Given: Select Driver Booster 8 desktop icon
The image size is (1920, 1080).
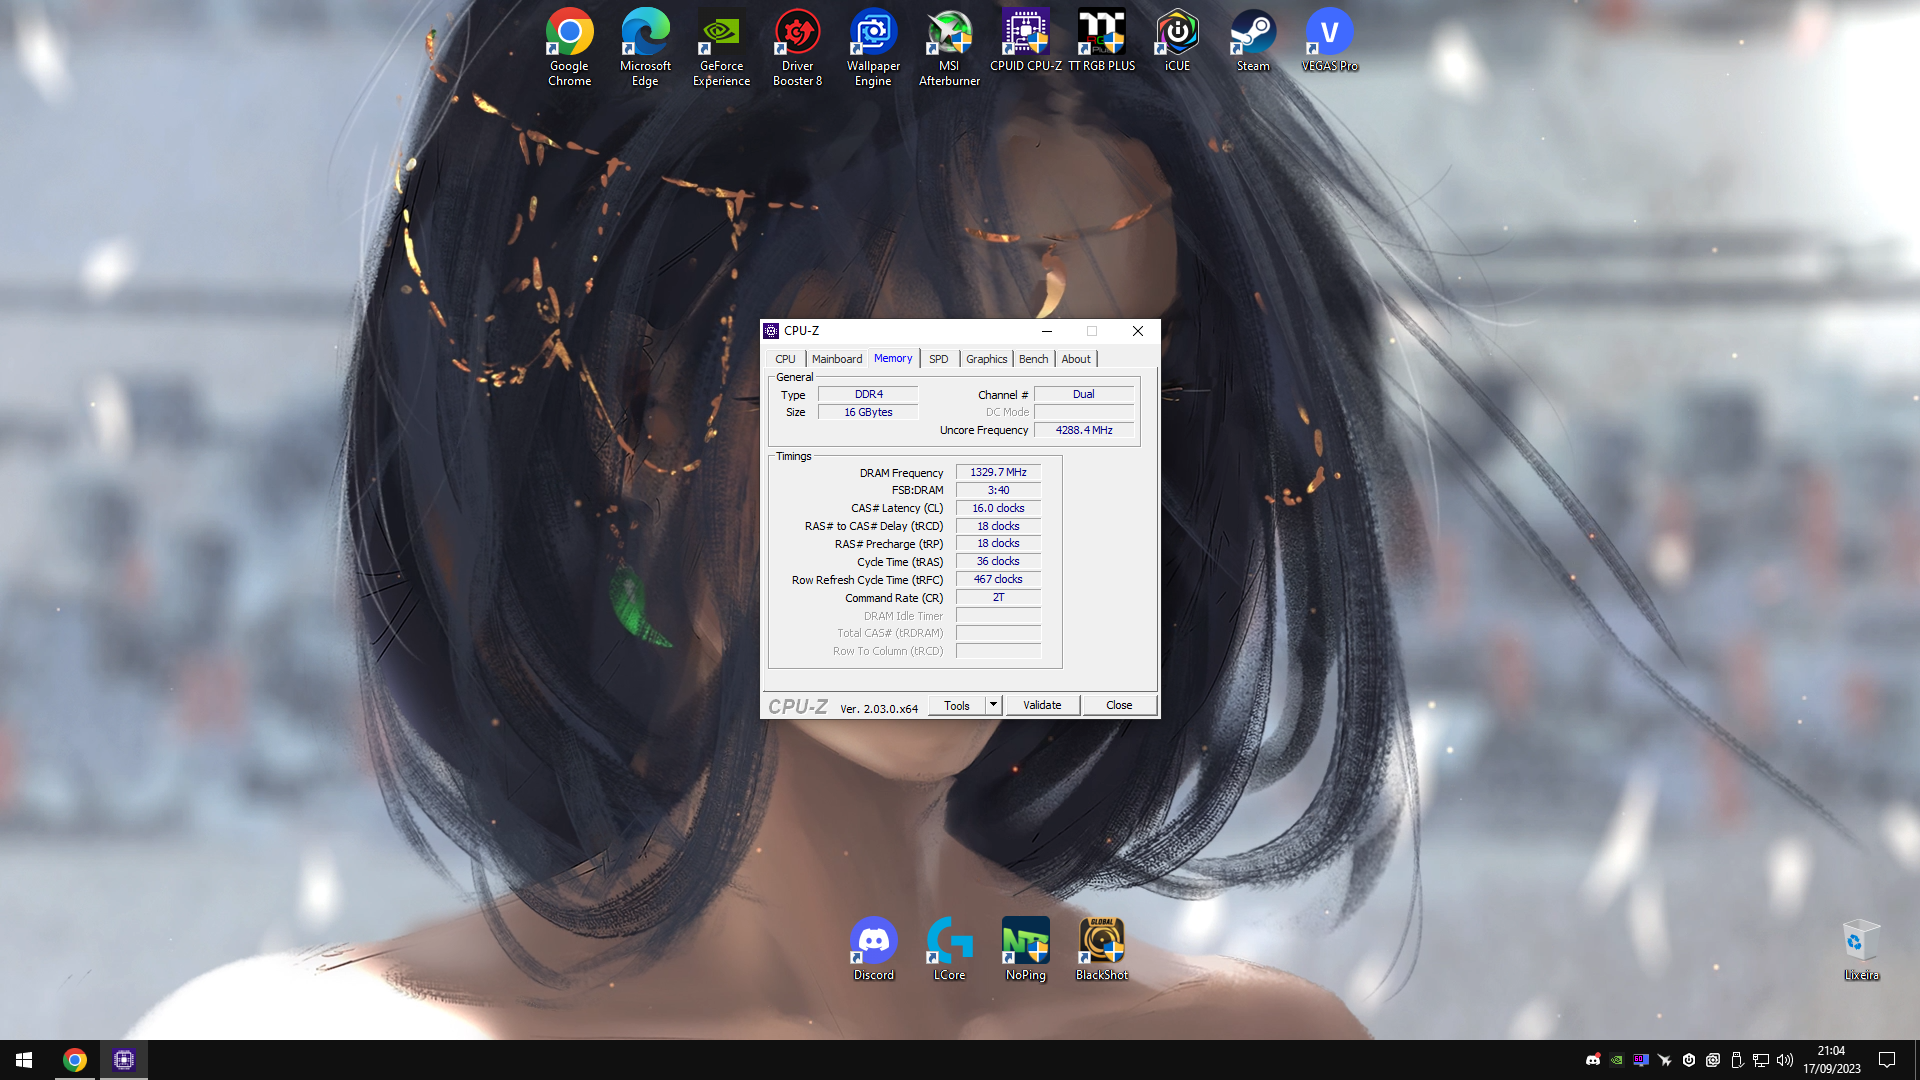Looking at the screenshot, I should click(x=797, y=47).
